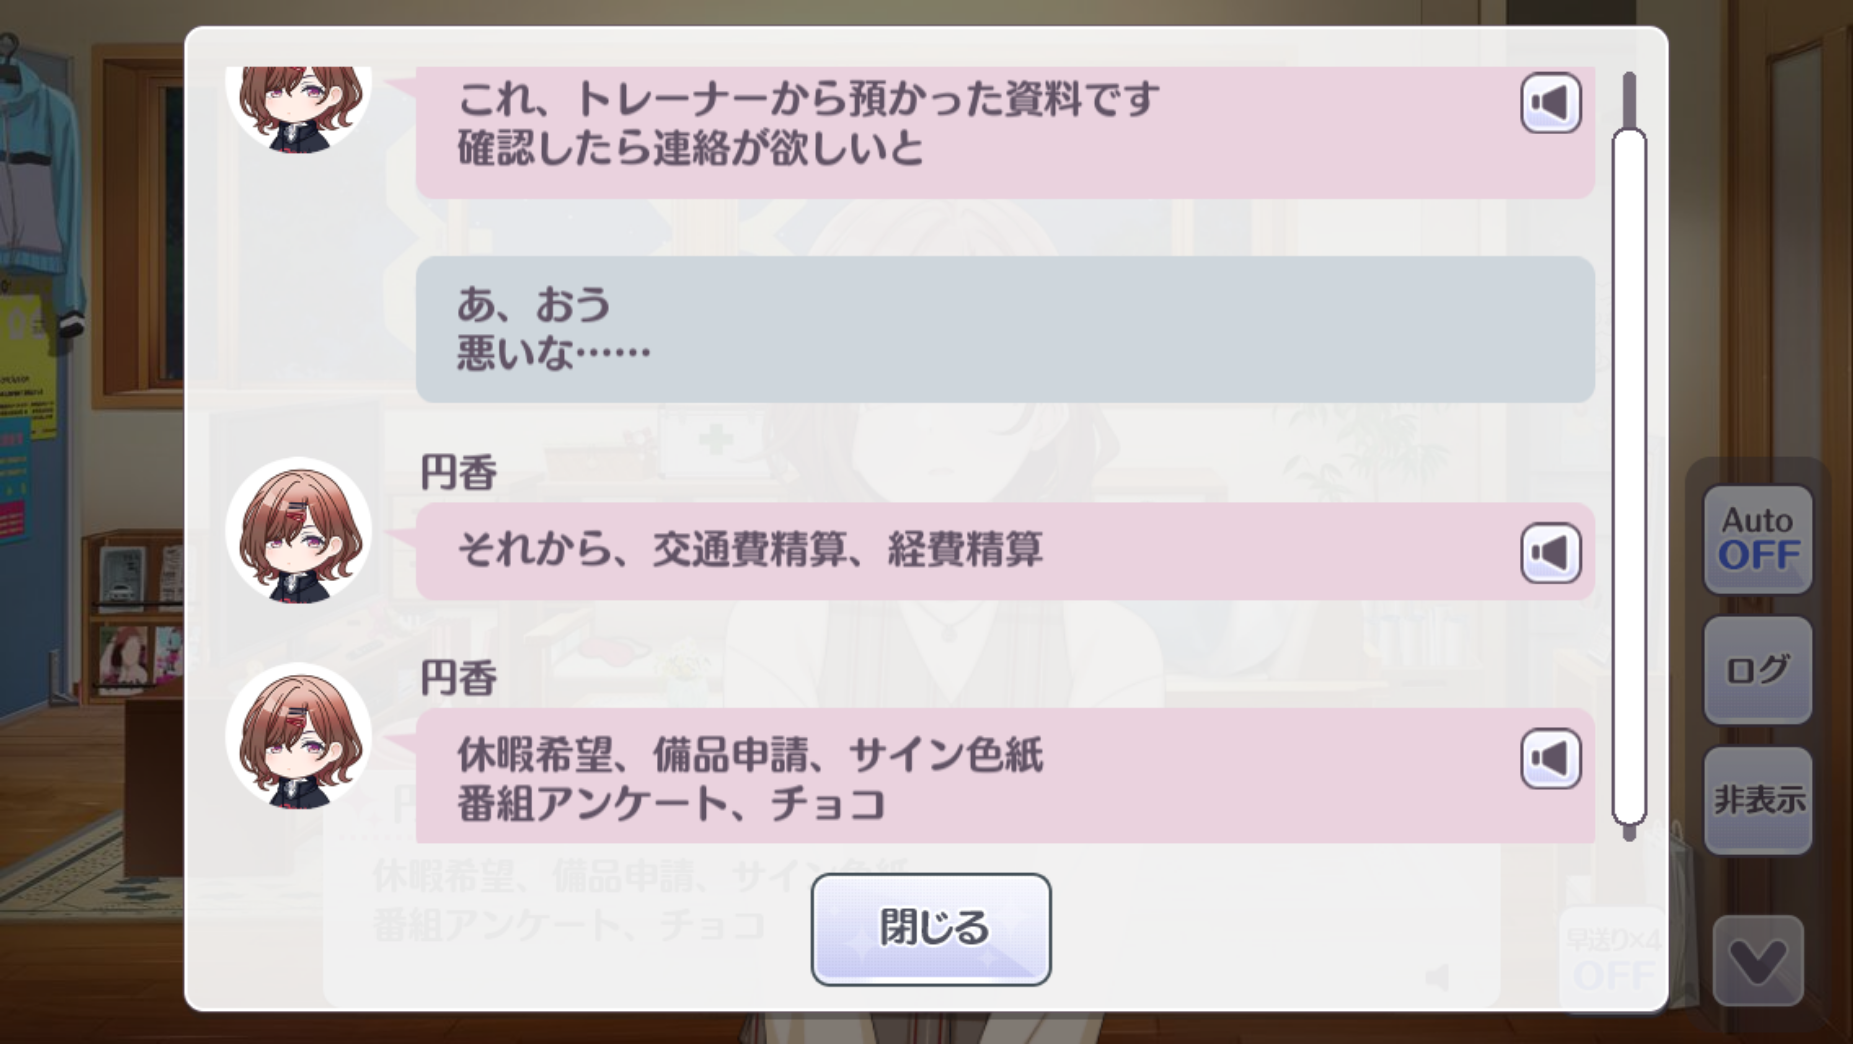Toggle the Auto OFF button
Screen dimensions: 1853x1044
(x=1757, y=539)
